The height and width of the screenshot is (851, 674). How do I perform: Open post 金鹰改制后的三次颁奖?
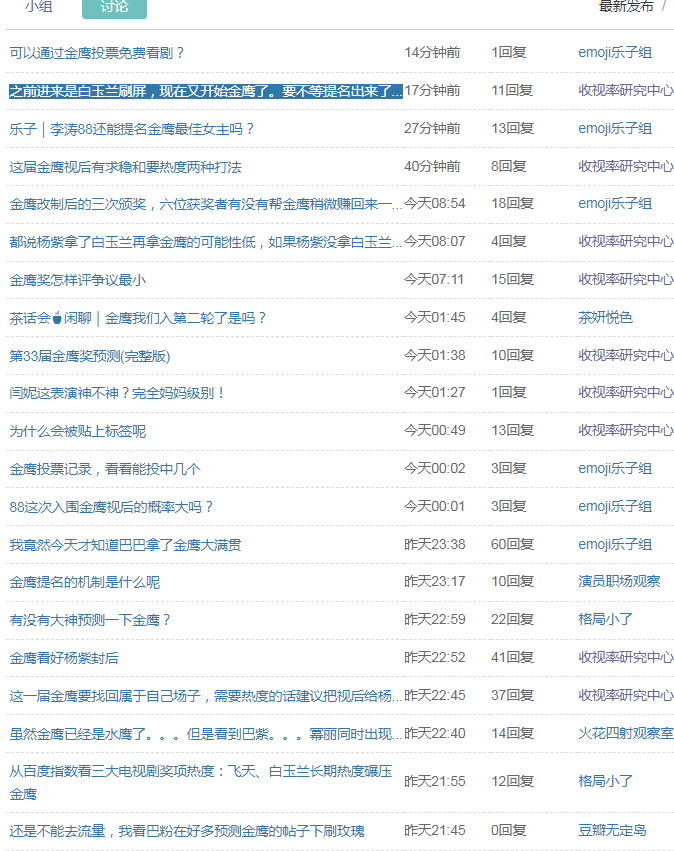point(206,204)
